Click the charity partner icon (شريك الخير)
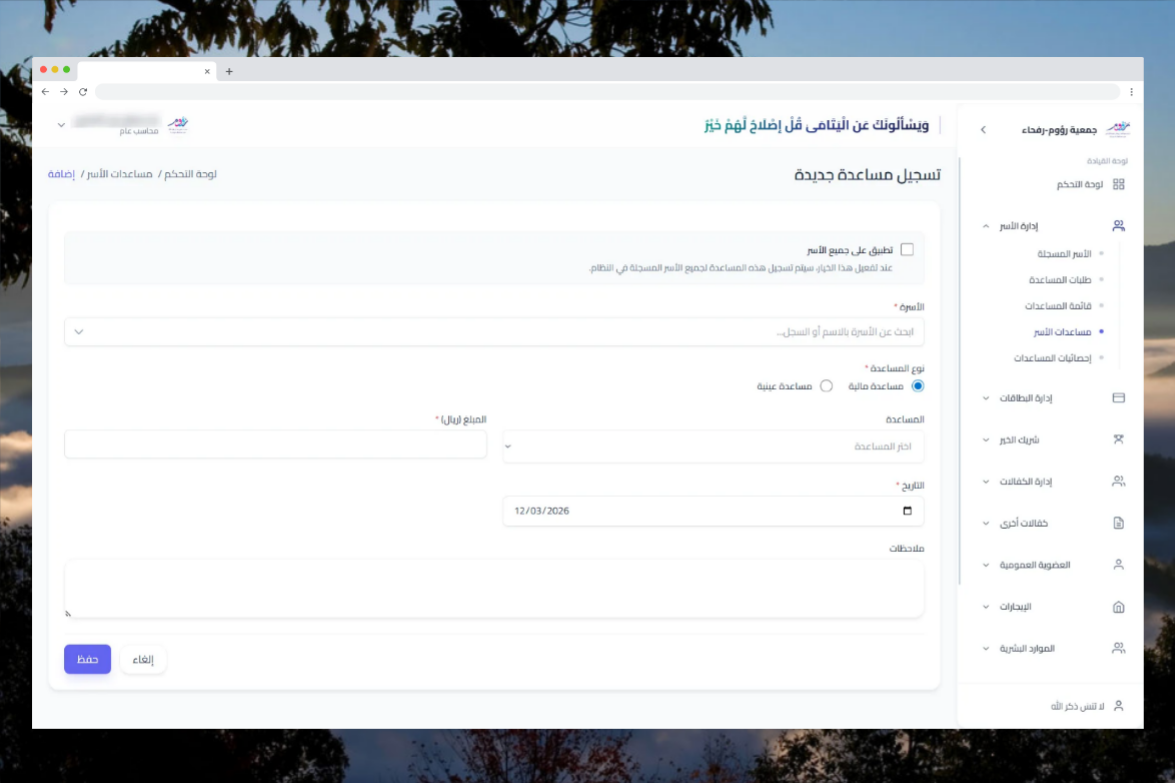The height and width of the screenshot is (783, 1175). [x=1118, y=440]
